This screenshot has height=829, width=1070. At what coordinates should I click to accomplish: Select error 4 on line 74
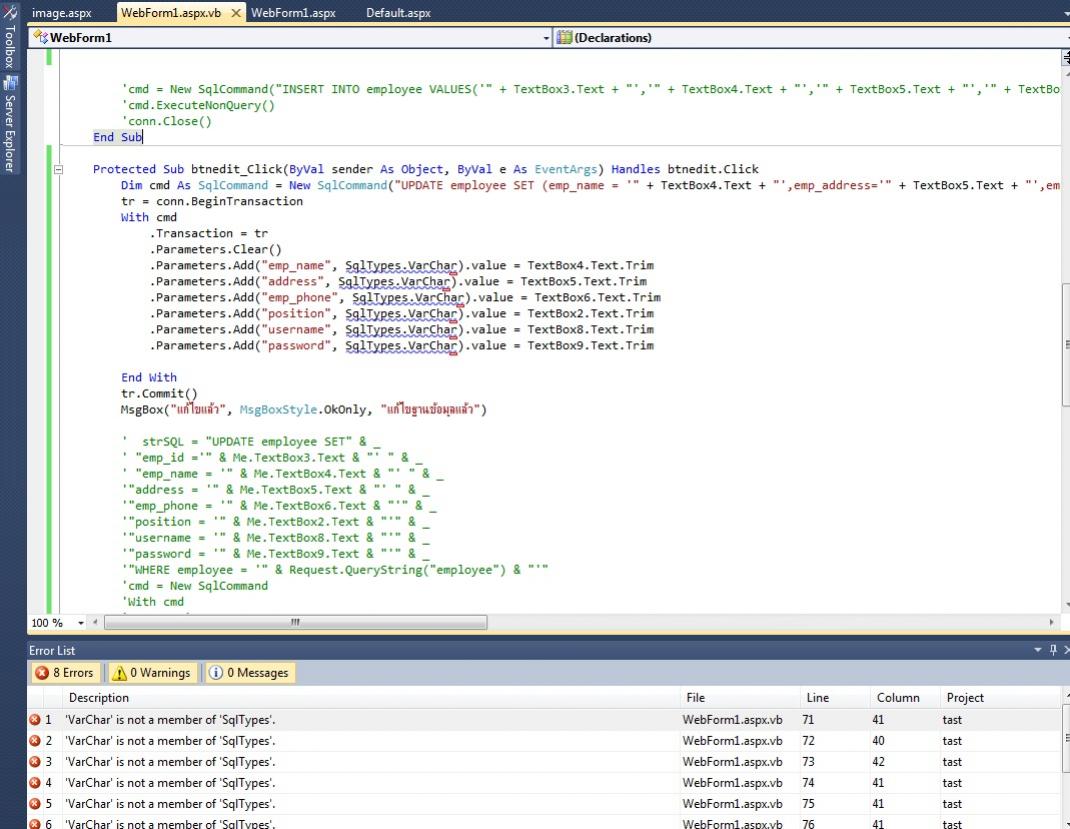[544, 783]
